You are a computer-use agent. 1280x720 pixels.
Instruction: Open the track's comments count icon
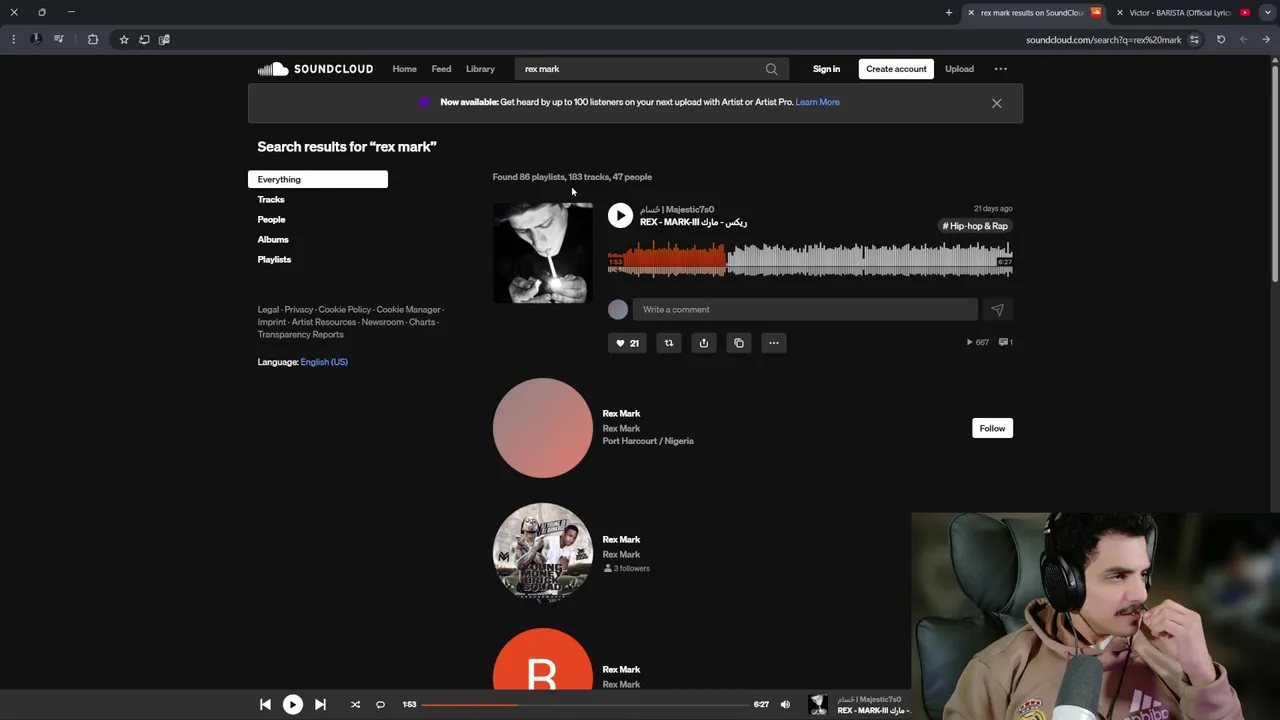(1005, 342)
